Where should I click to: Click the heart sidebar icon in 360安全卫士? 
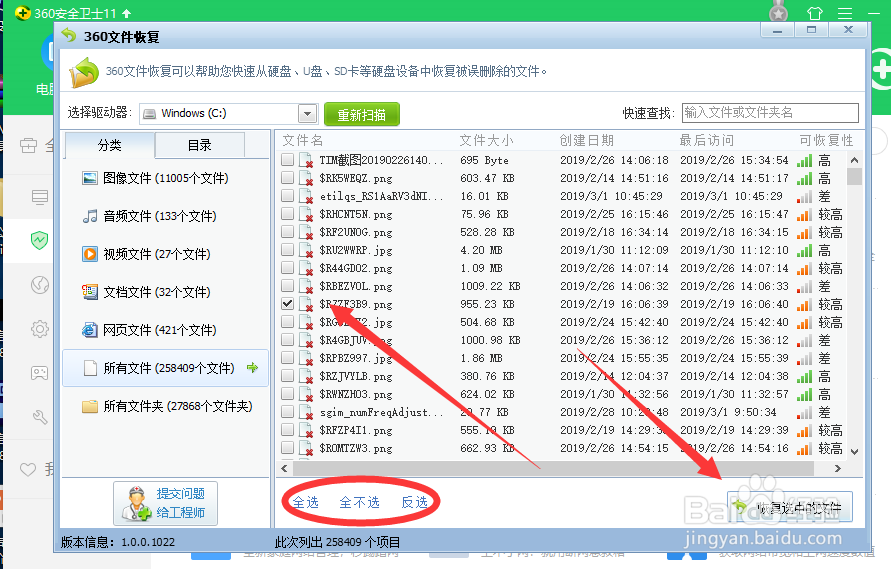click(28, 470)
